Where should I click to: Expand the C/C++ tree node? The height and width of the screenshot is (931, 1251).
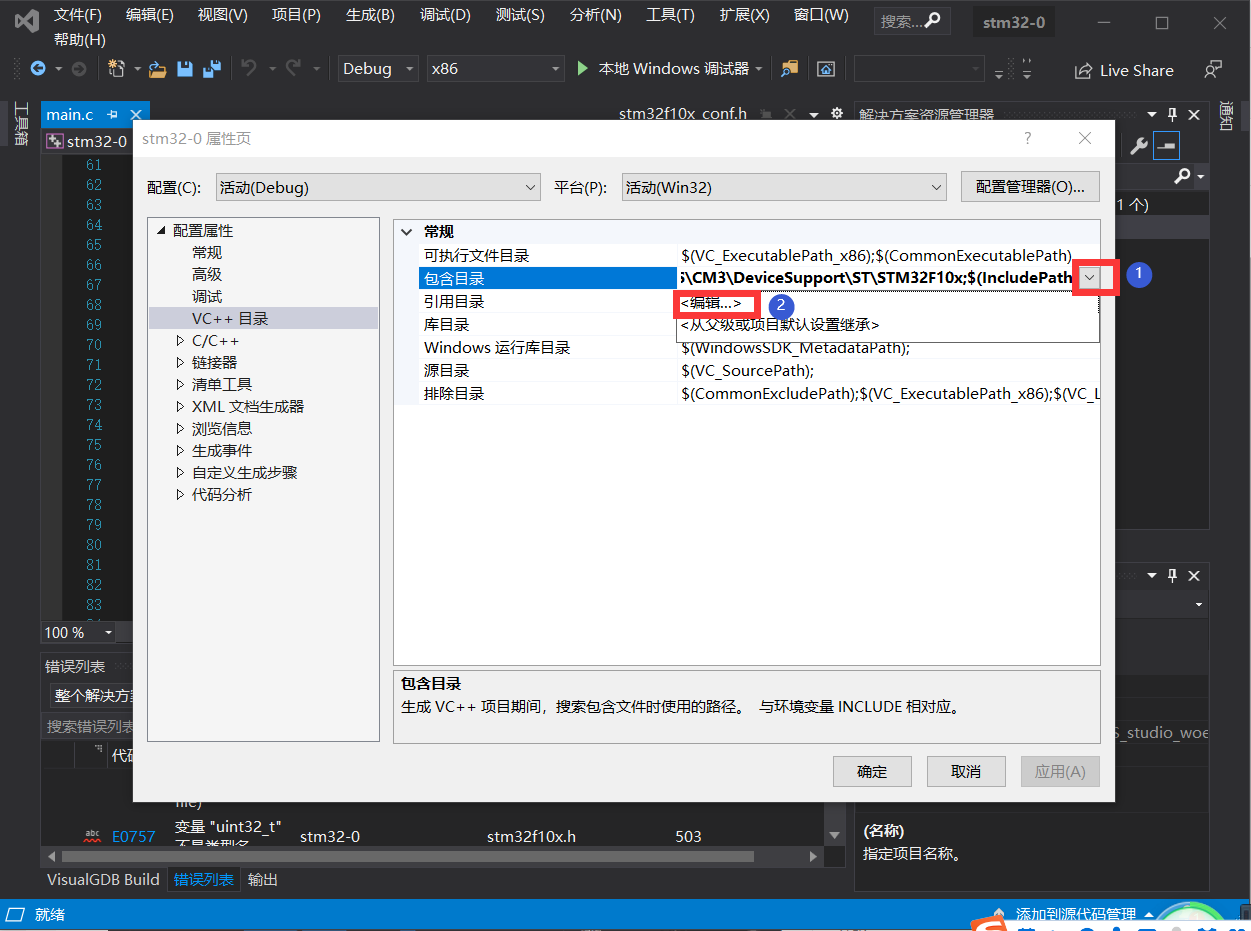pos(180,341)
